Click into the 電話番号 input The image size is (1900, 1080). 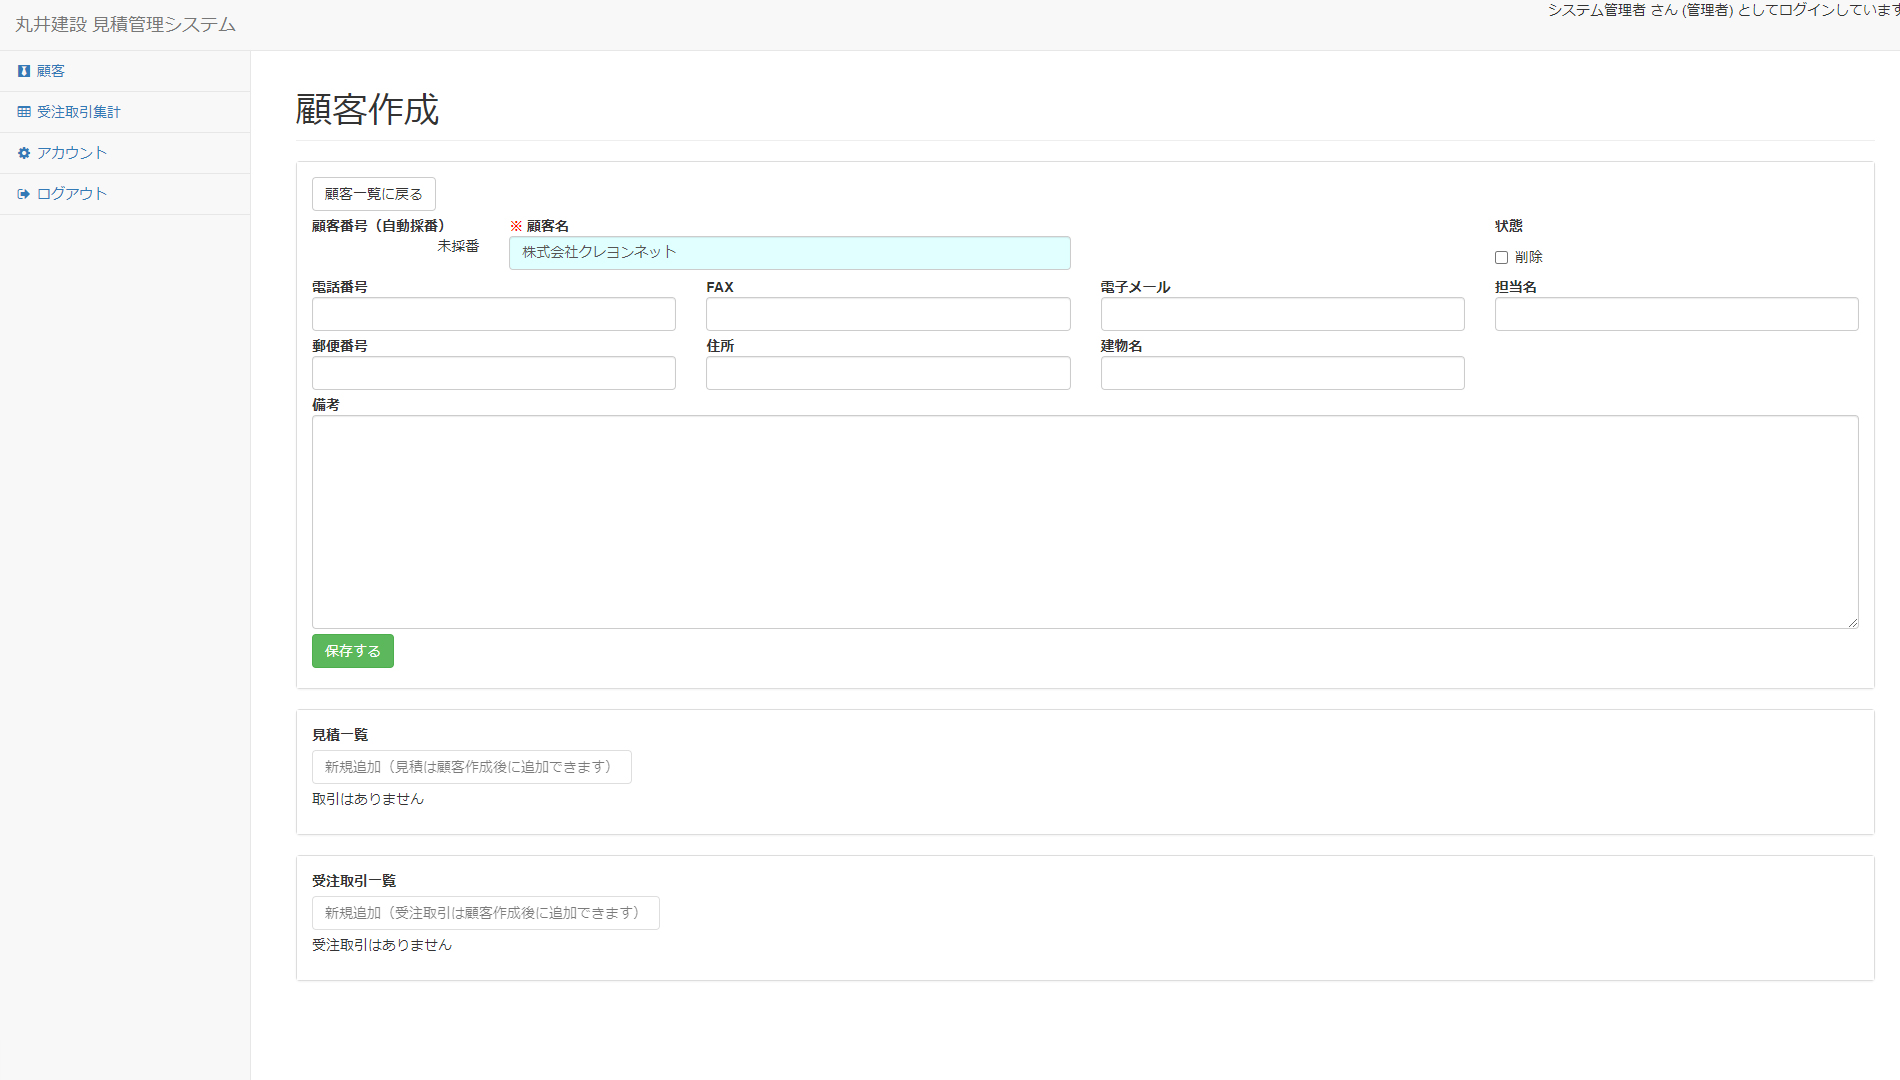pos(493,314)
